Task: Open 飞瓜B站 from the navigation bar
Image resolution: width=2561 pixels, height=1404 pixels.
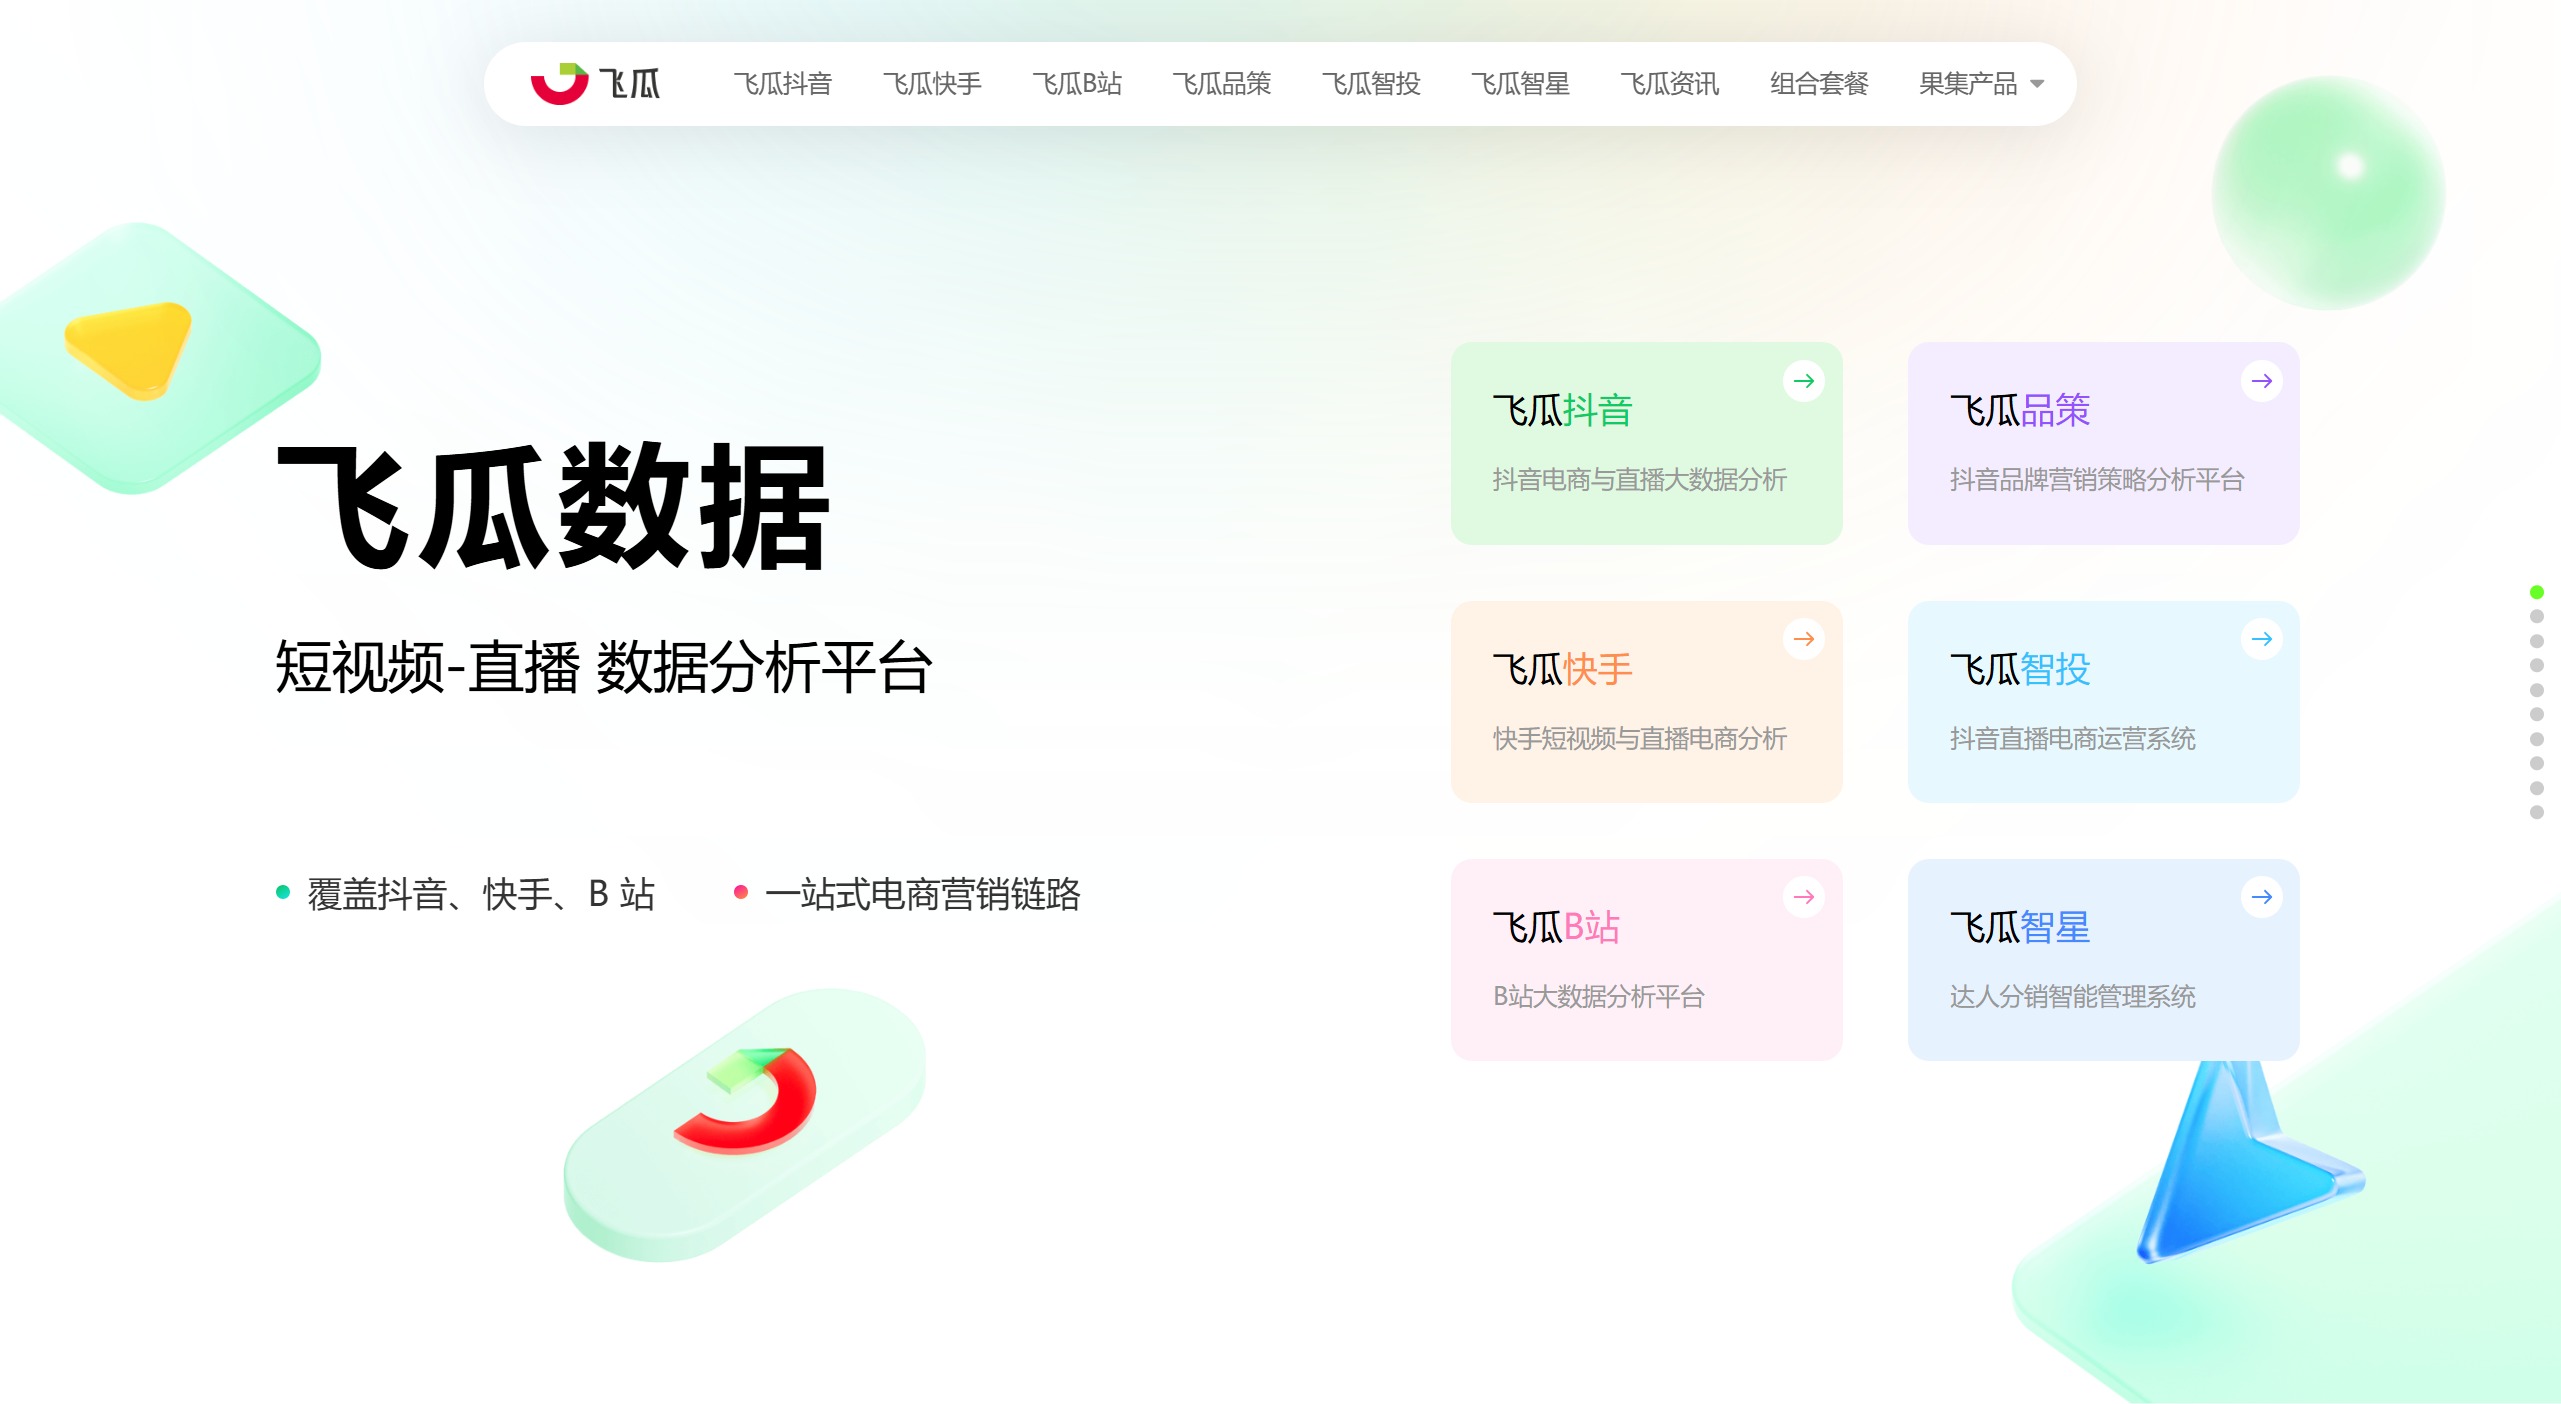Action: pos(1078,83)
